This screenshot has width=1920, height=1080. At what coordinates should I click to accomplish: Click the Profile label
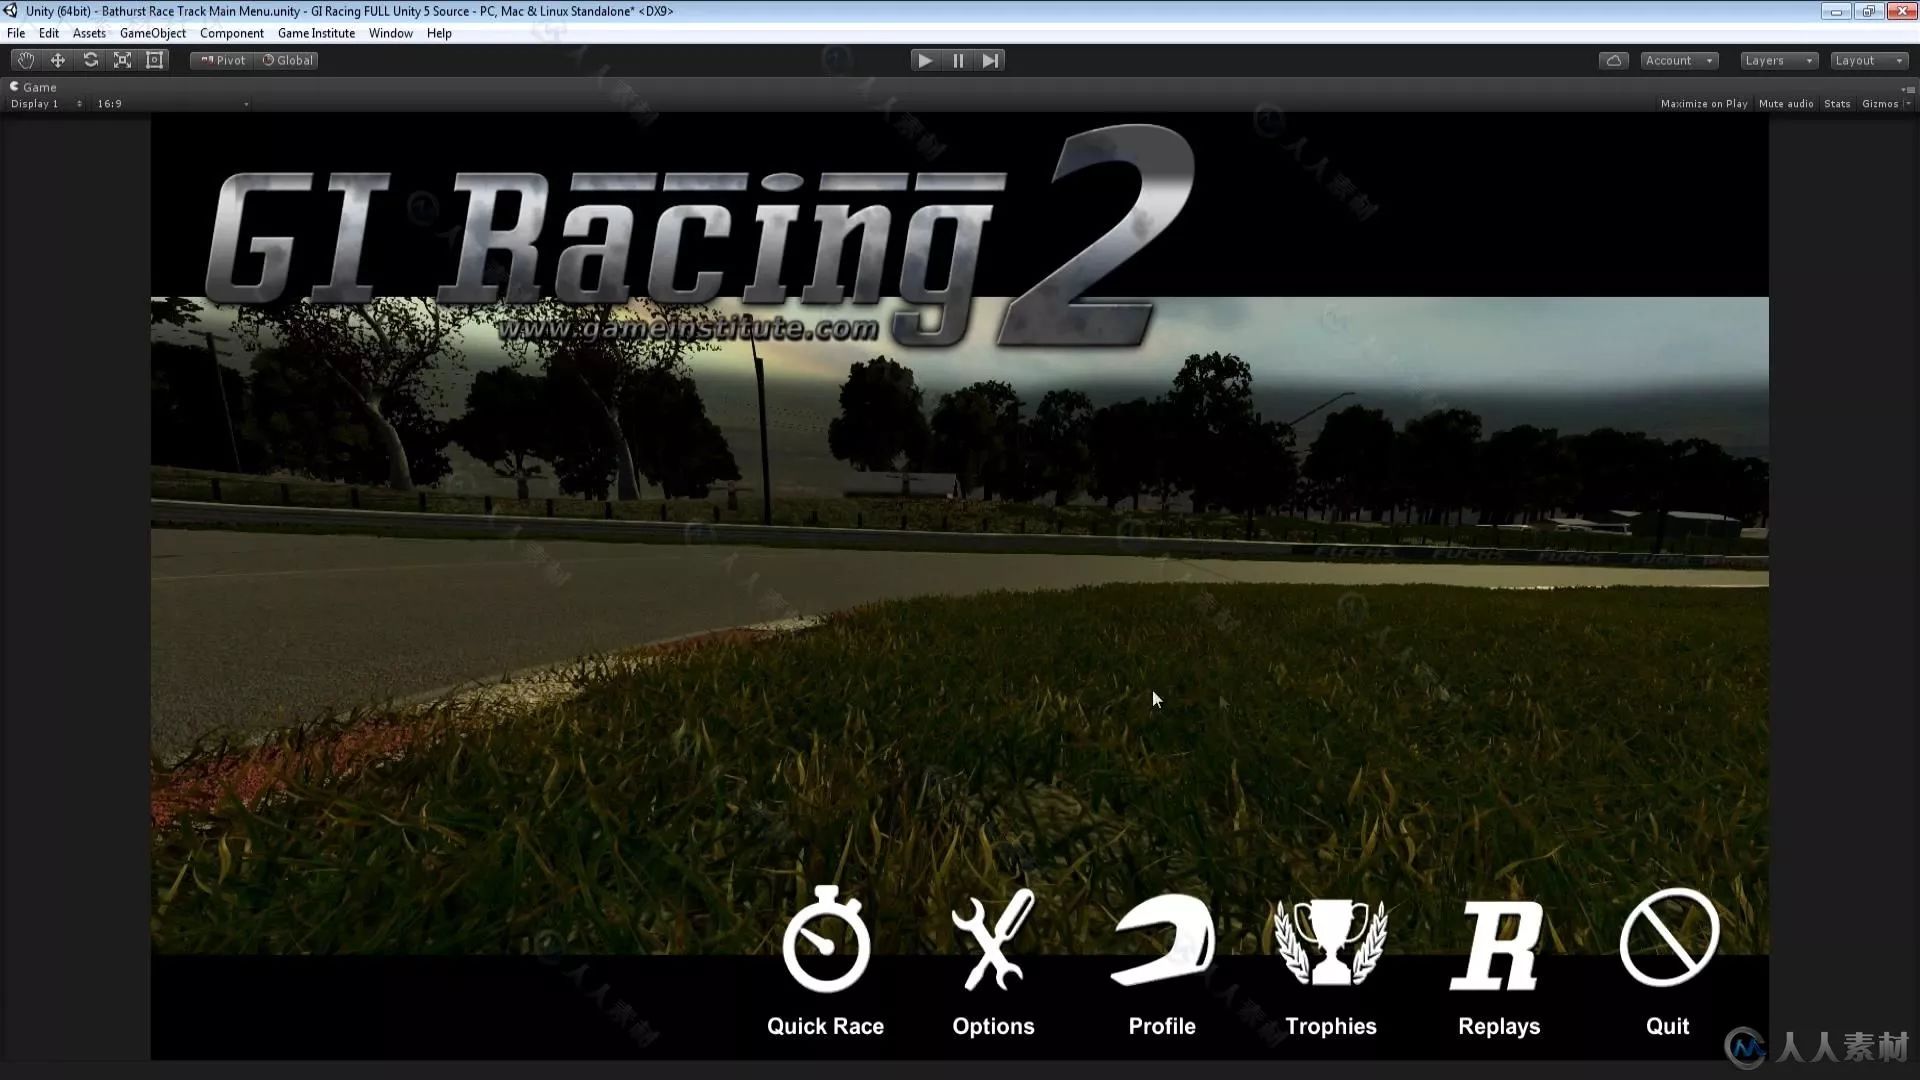[1162, 1026]
